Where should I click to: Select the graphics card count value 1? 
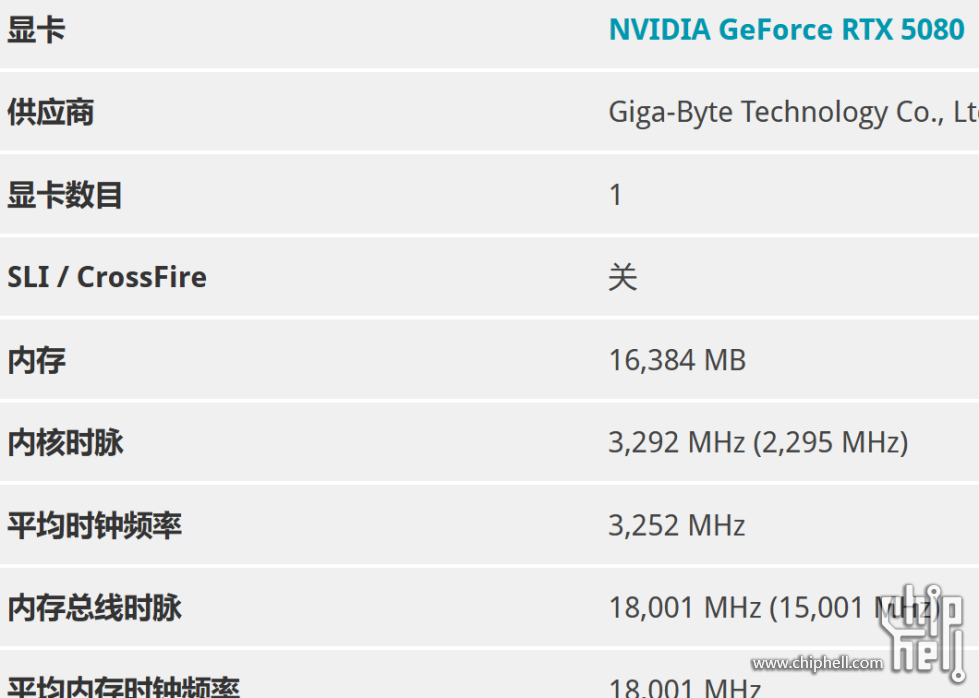point(616,195)
